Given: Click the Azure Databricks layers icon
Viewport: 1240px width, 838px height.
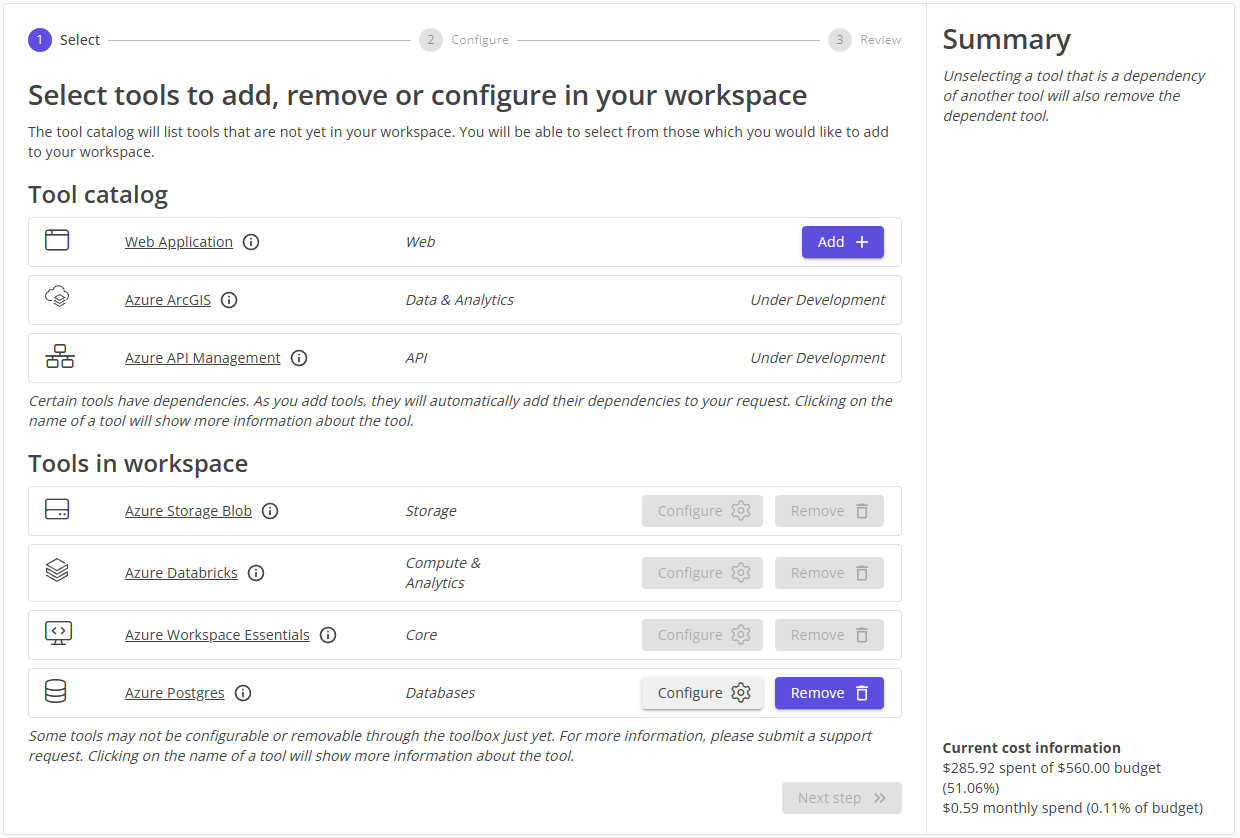Looking at the screenshot, I should click(x=57, y=571).
